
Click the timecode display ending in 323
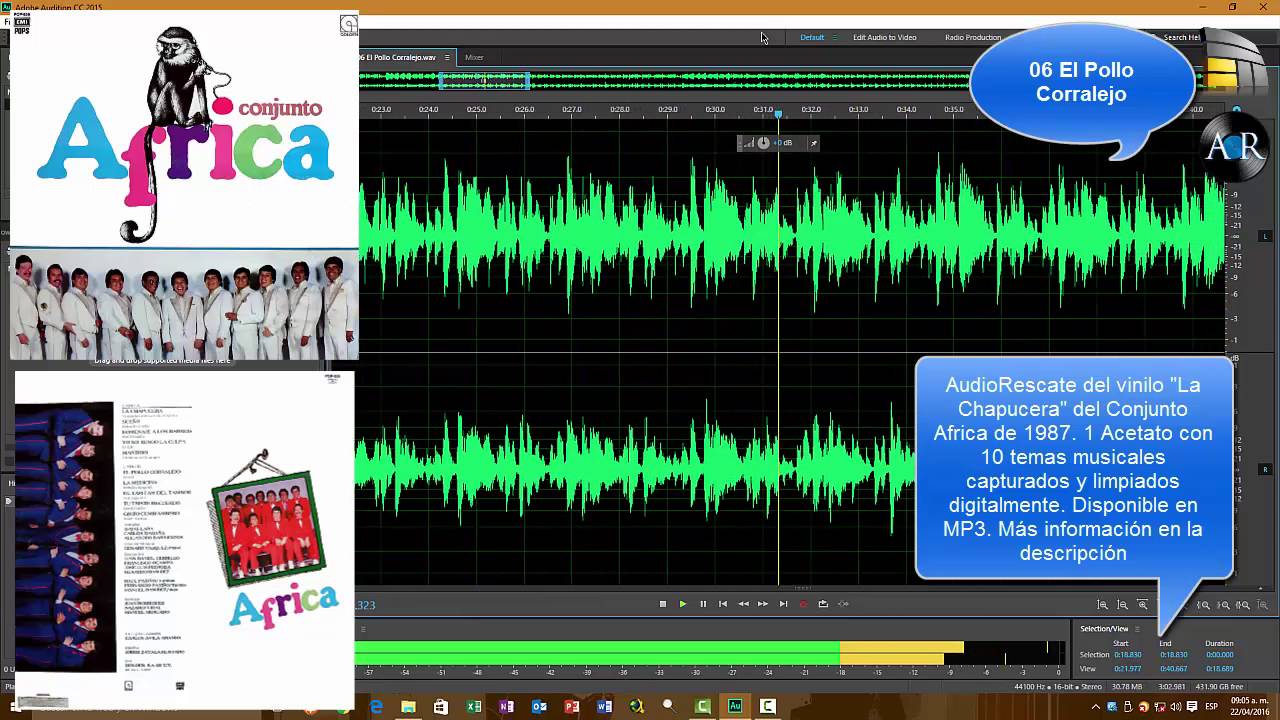[366, 605]
